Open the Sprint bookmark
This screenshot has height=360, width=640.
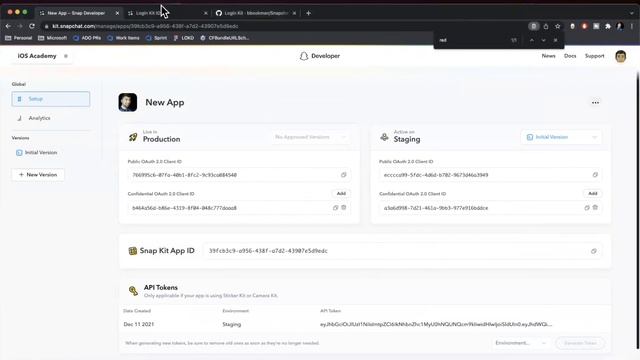click(156, 38)
